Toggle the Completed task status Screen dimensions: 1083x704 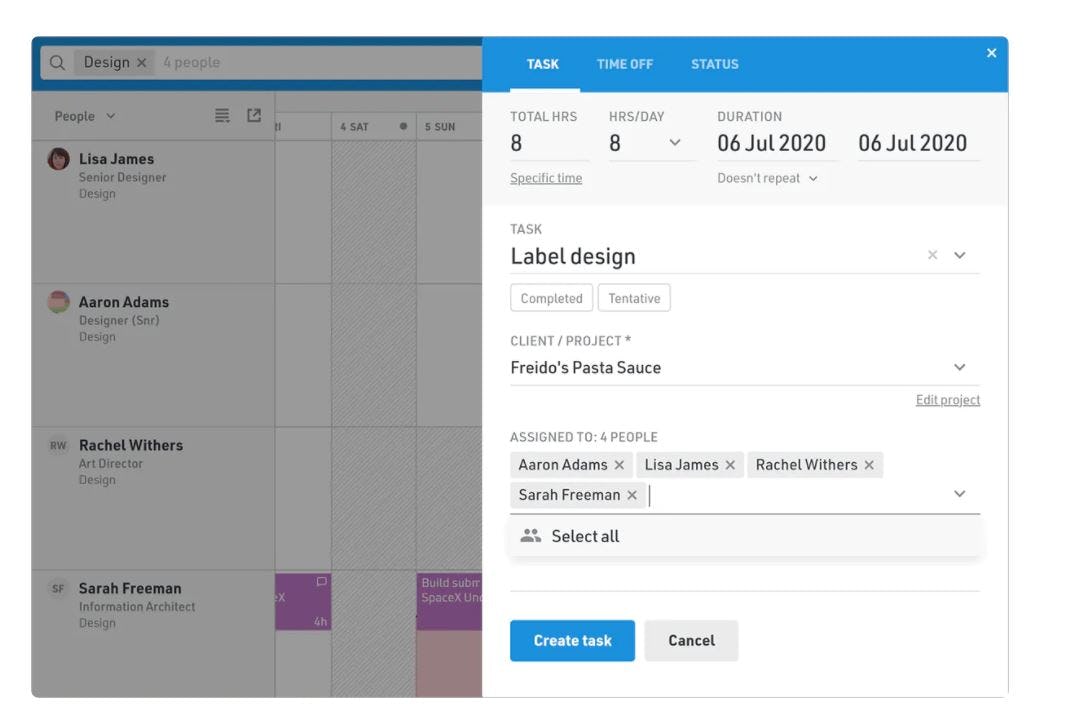click(x=551, y=298)
